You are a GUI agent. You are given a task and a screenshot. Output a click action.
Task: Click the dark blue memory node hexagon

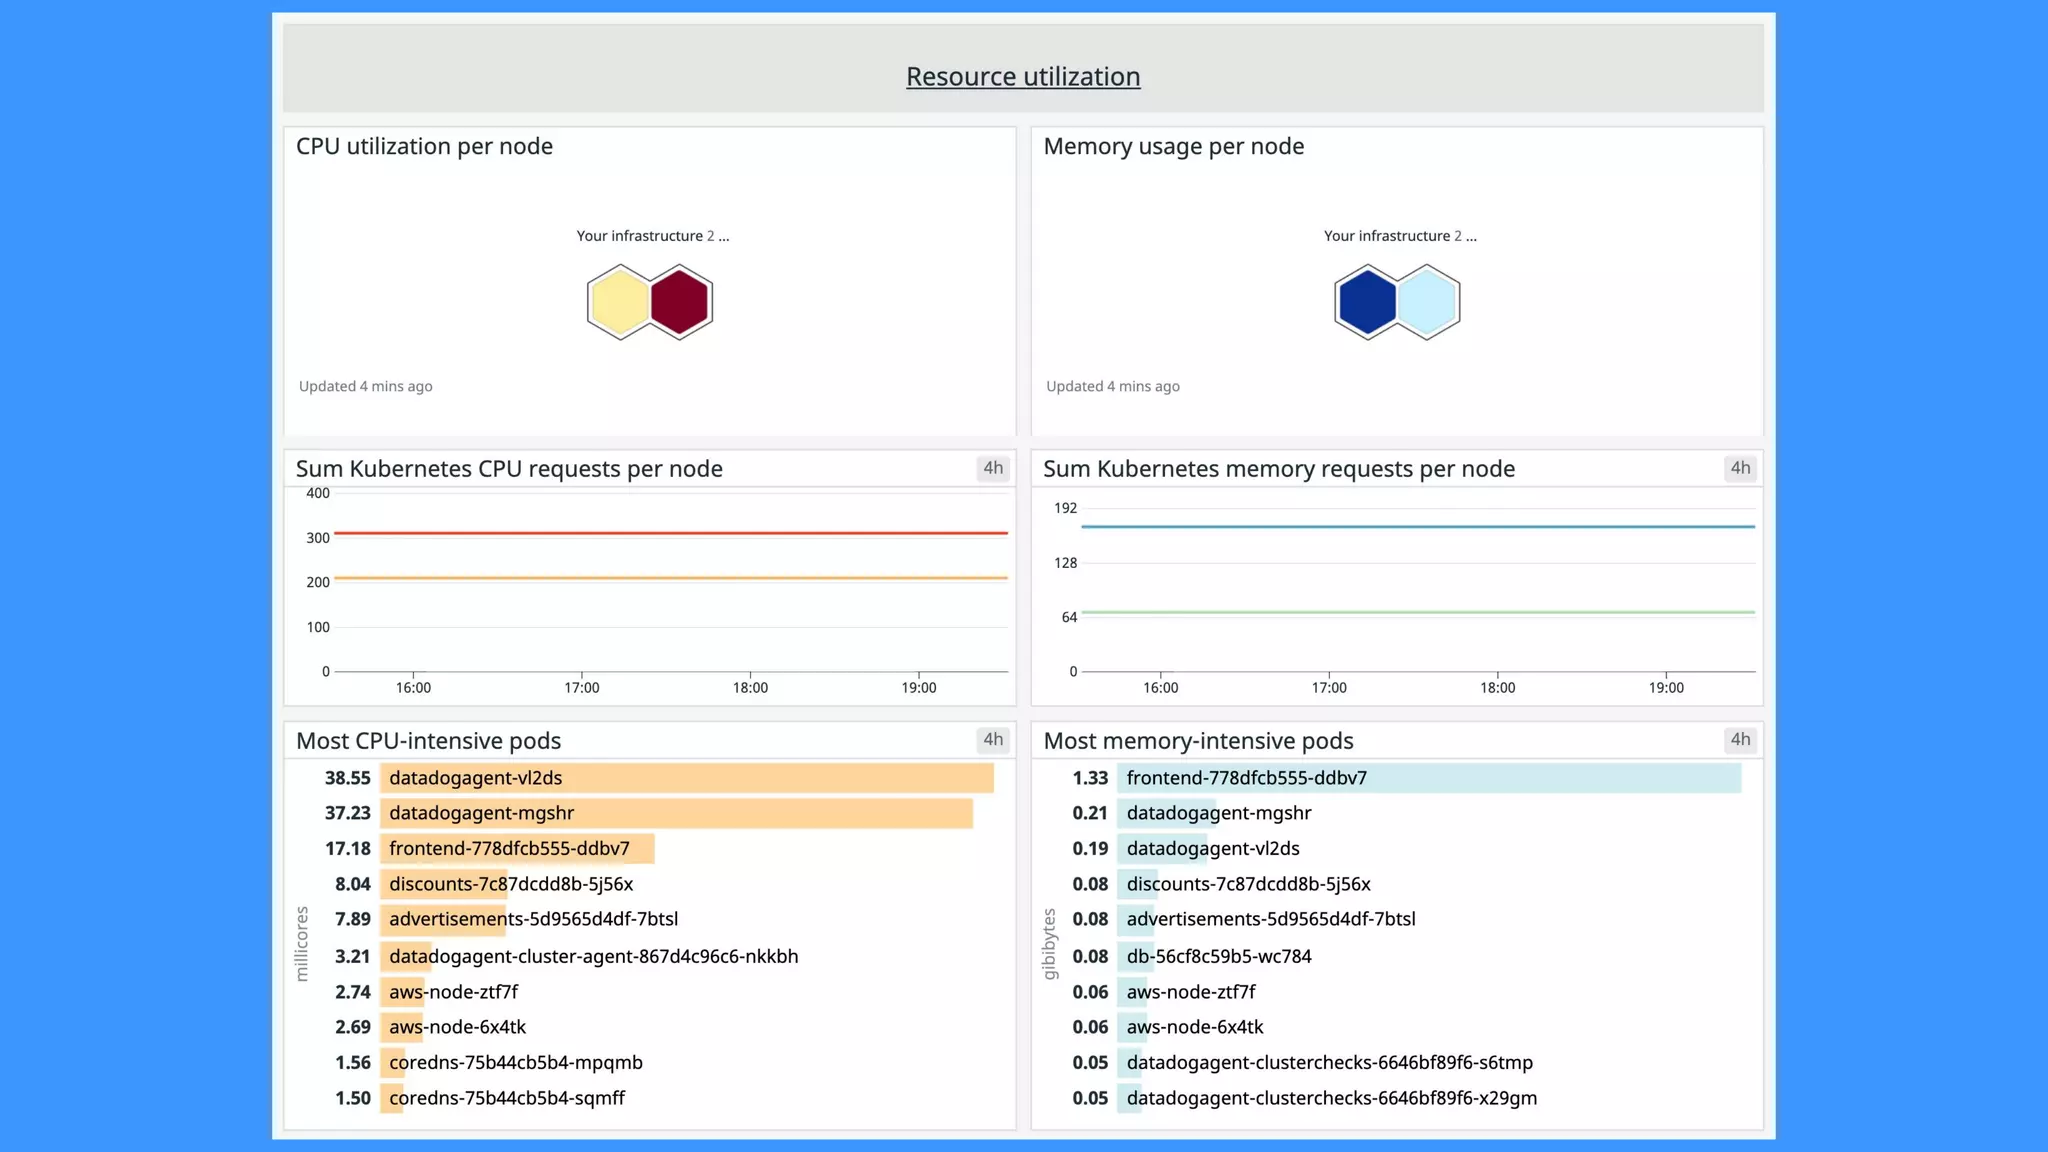[x=1367, y=302]
